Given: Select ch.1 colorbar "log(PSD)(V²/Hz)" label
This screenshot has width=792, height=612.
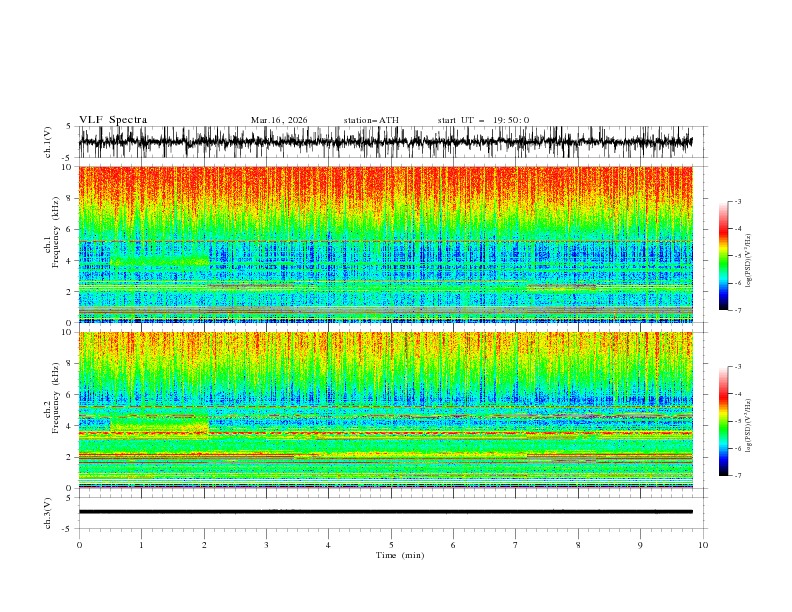Looking at the screenshot, I should pyautogui.click(x=748, y=261).
